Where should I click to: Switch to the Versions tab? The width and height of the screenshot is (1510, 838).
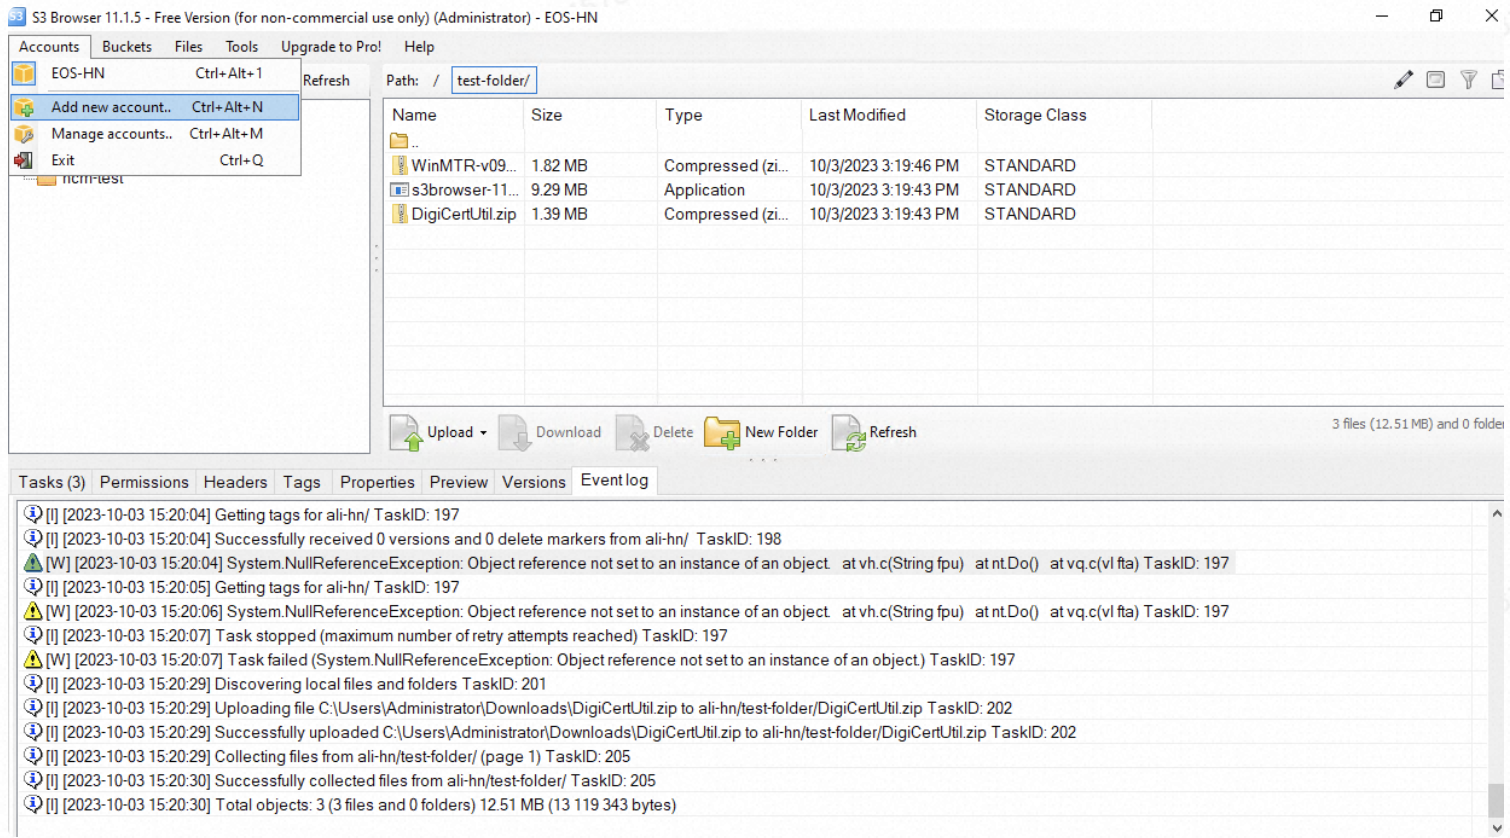tap(534, 482)
